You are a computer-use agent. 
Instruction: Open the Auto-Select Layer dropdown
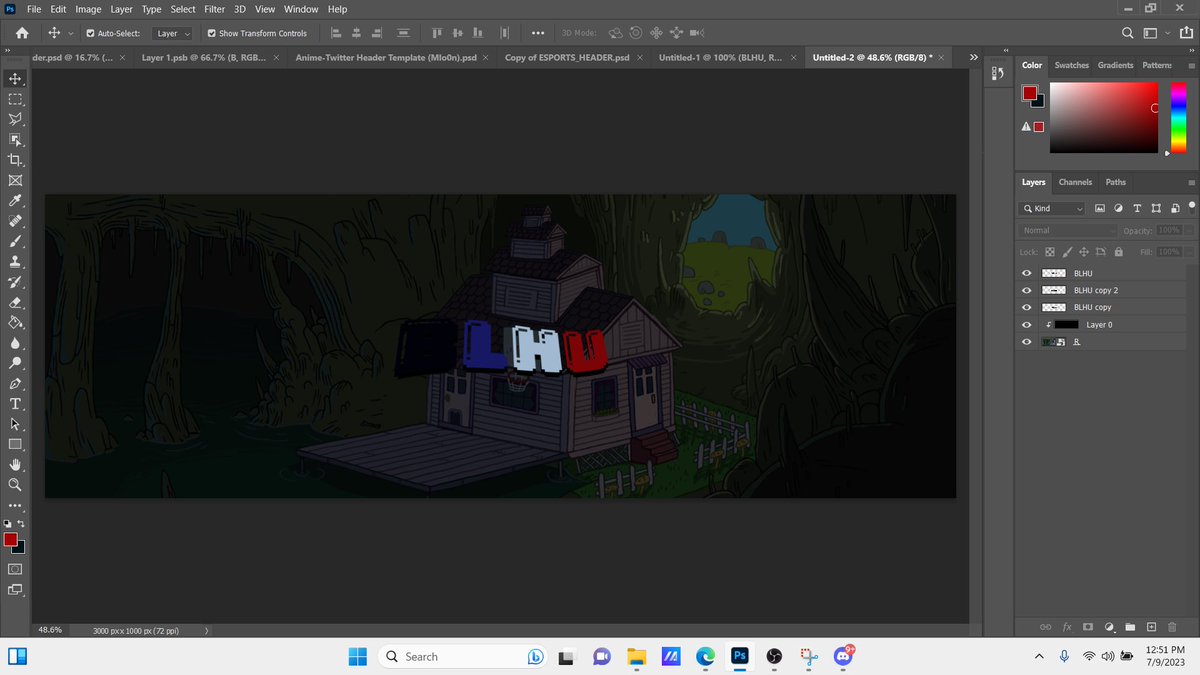[x=173, y=33]
